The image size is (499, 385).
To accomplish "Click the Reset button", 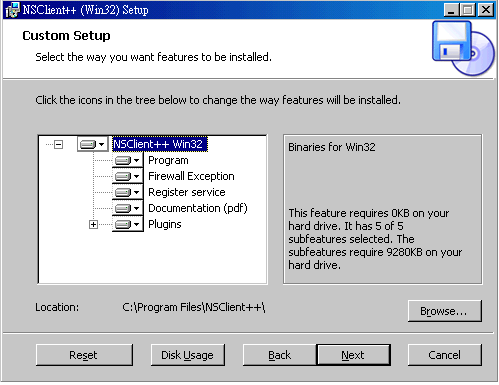I will [x=84, y=355].
